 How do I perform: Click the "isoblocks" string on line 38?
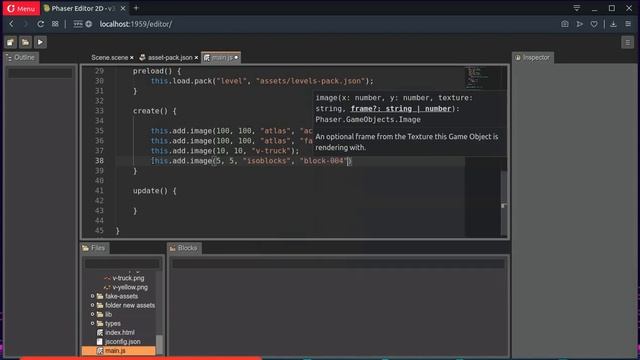pyautogui.click(x=267, y=161)
